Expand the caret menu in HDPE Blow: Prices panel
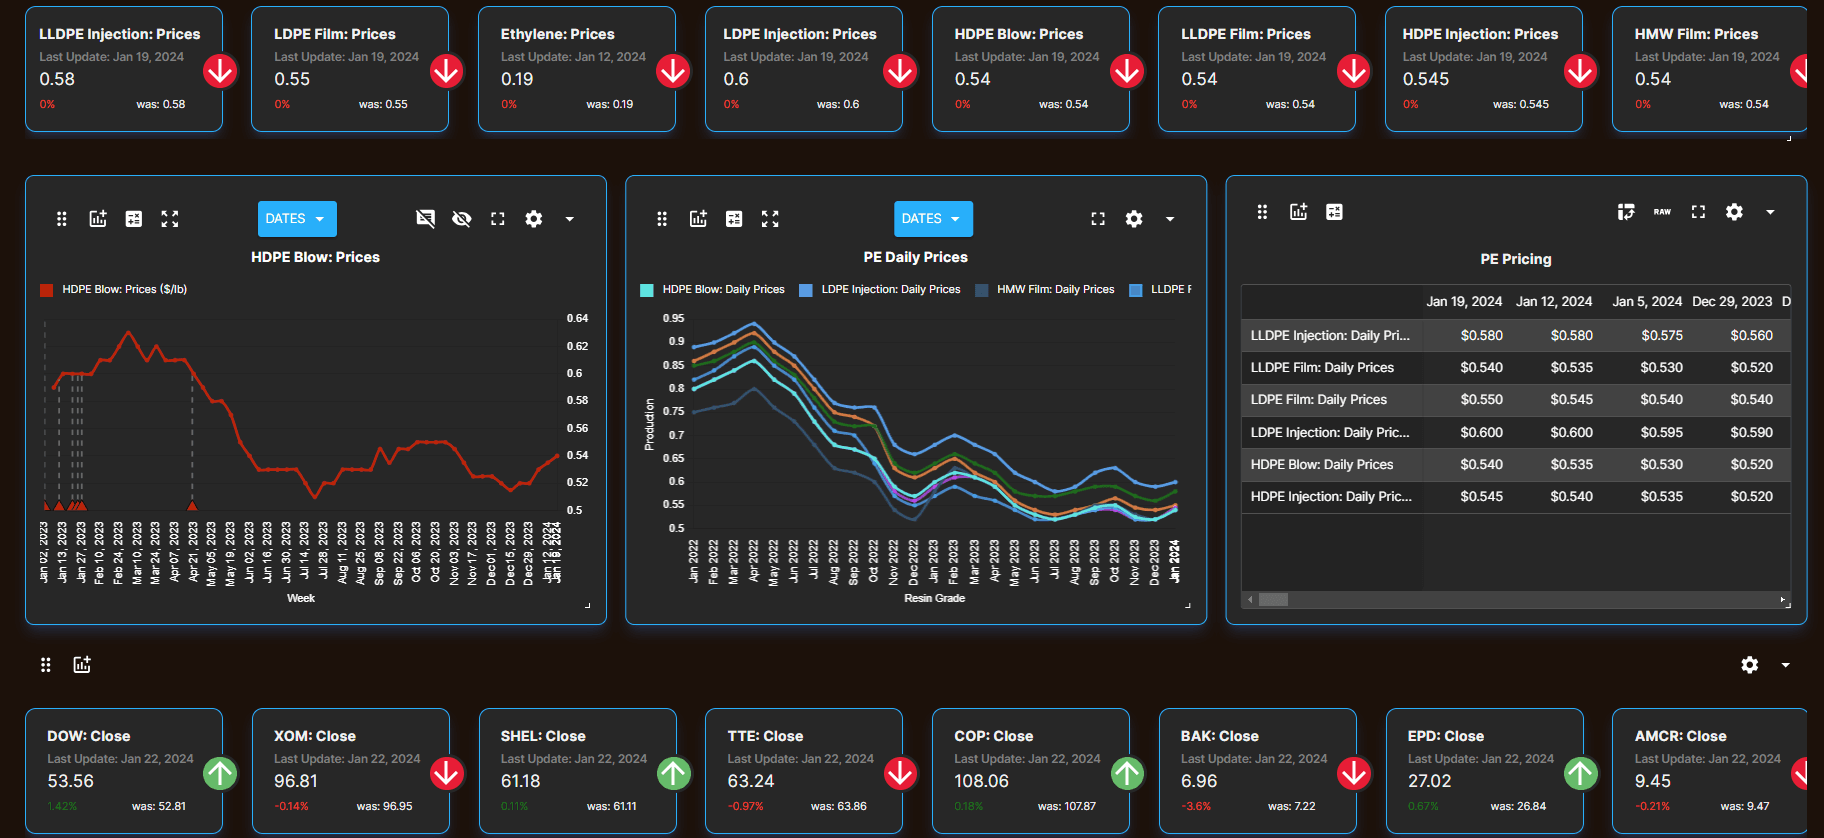The image size is (1824, 838). coord(570,219)
